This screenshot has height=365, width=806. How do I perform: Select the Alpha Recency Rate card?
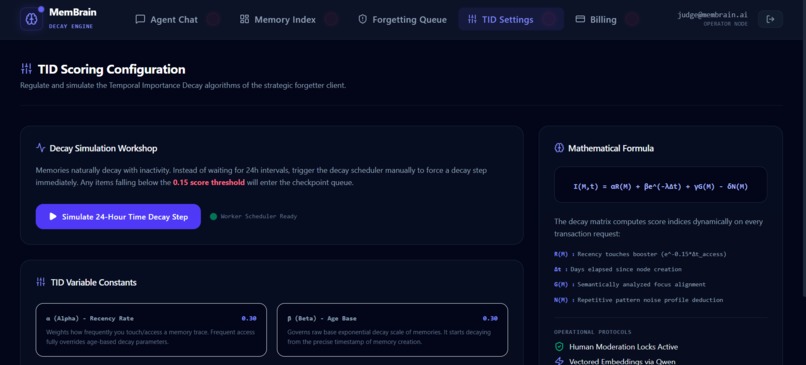coord(151,330)
